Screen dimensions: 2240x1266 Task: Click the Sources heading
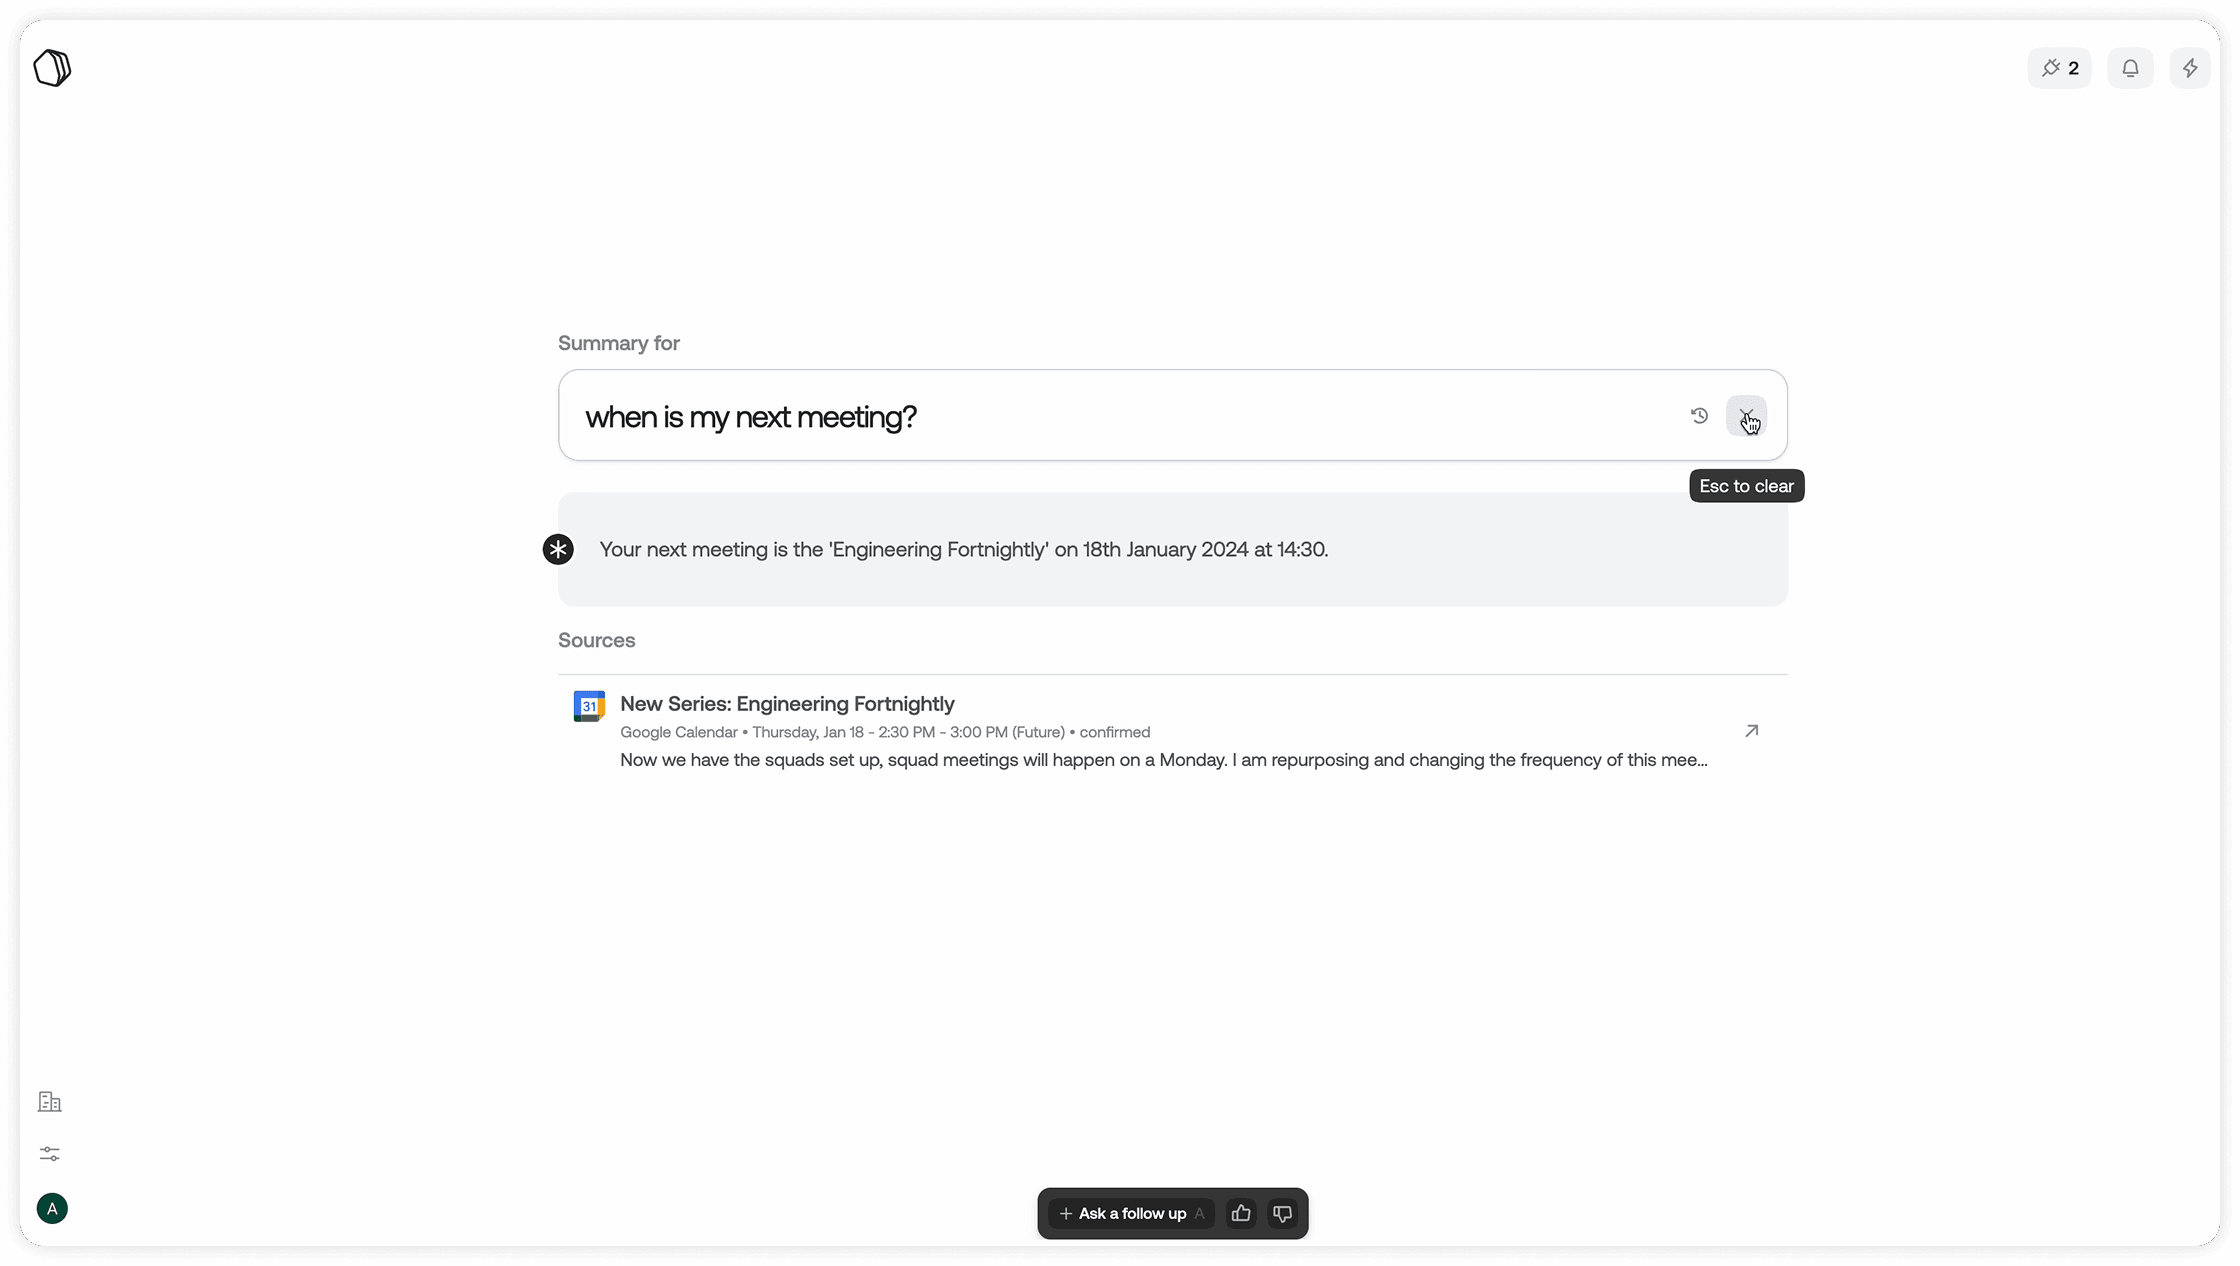point(597,640)
